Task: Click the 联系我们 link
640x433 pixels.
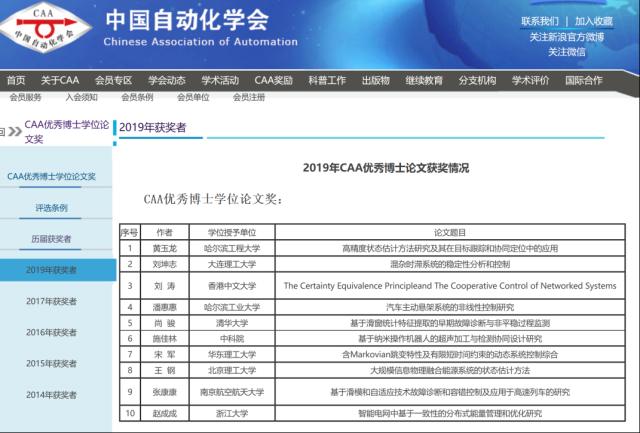Action: [x=540, y=21]
